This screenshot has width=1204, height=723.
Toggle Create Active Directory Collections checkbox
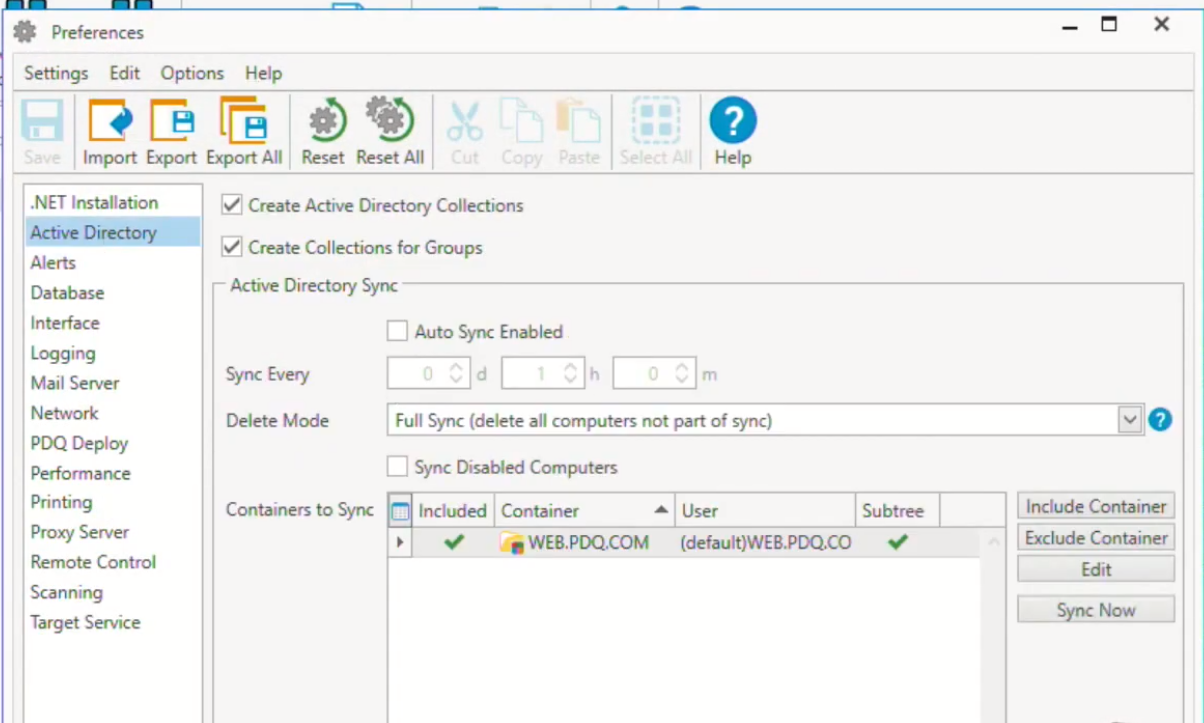click(232, 205)
